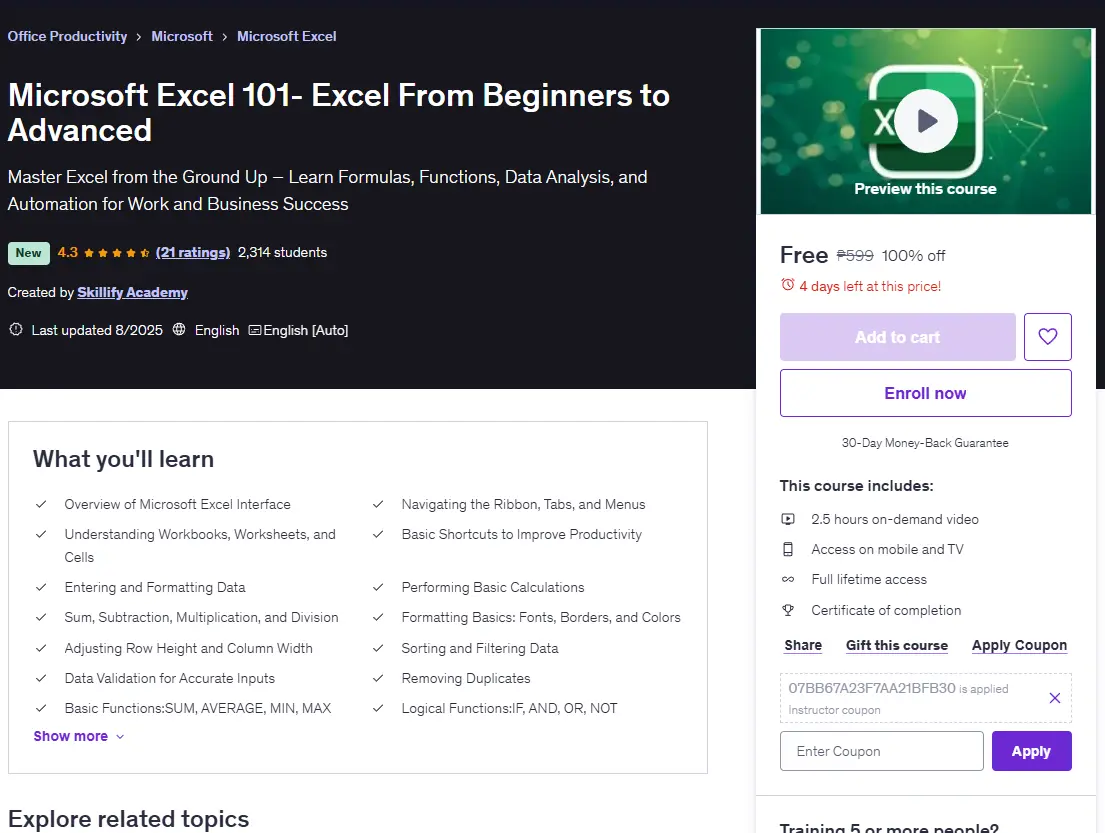
Task: Click Full lifetime access text
Action: click(x=868, y=579)
